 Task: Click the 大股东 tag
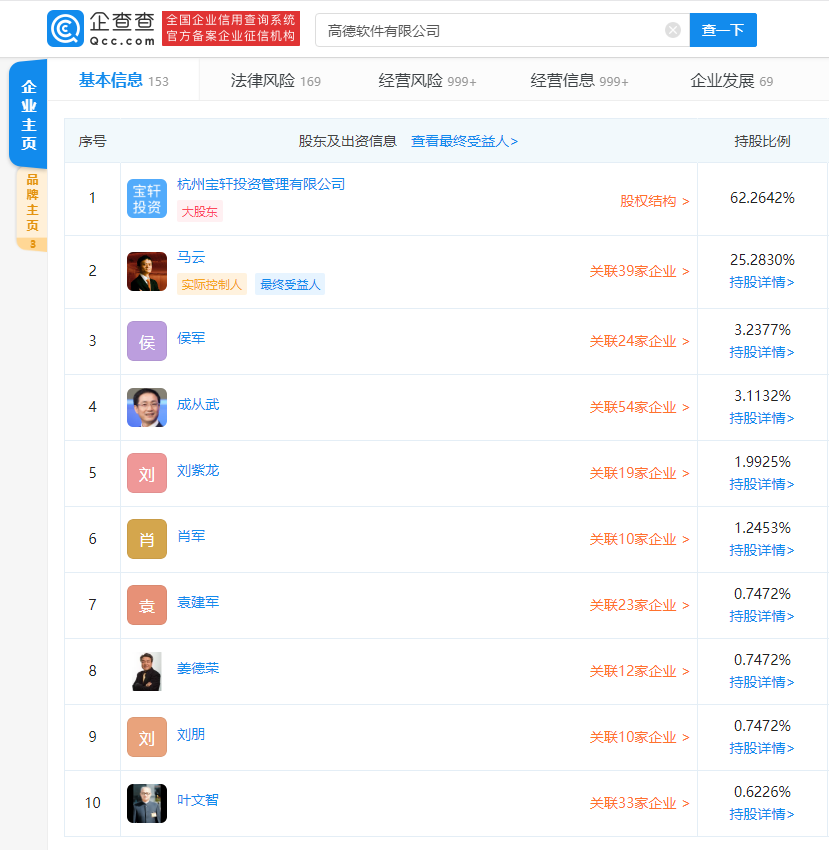pyautogui.click(x=200, y=211)
